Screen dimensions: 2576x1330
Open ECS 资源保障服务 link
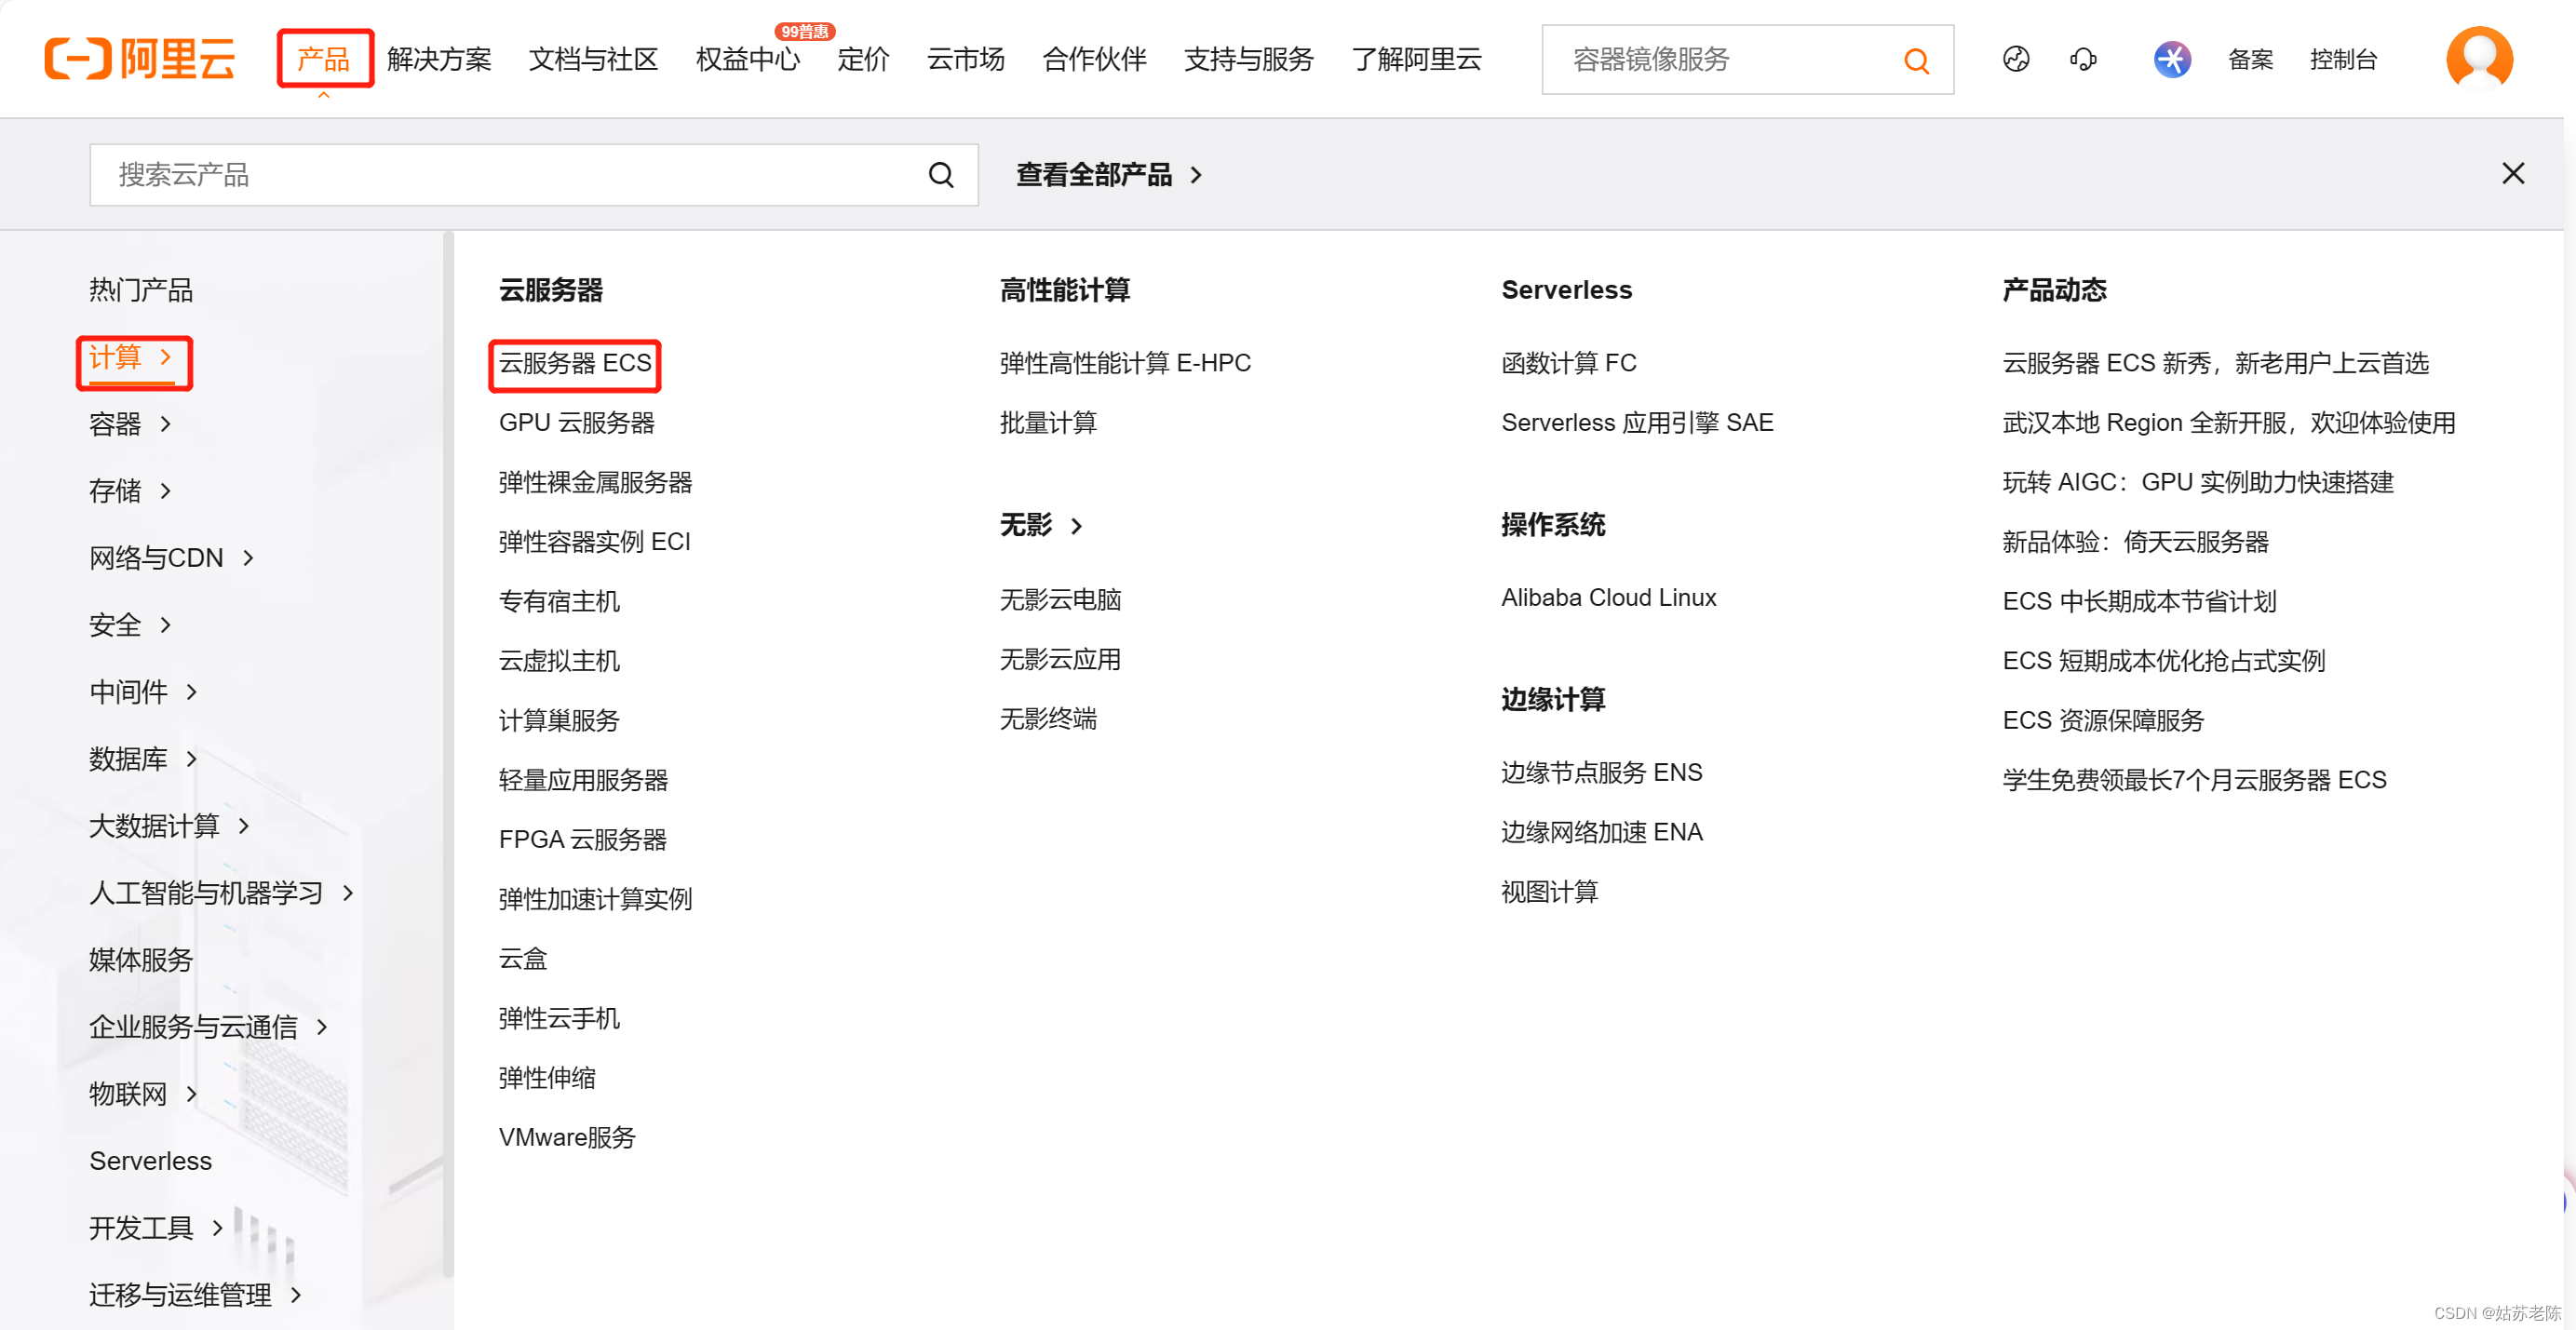point(2103,720)
